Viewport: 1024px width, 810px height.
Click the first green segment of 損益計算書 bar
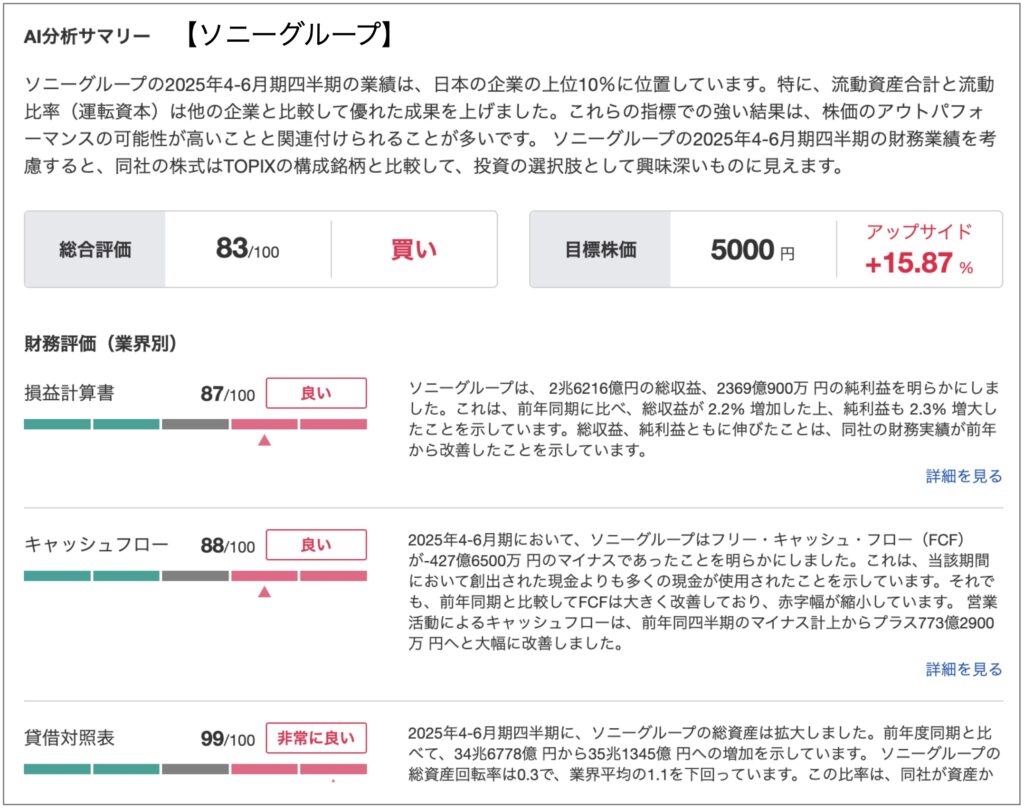pyautogui.click(x=57, y=424)
